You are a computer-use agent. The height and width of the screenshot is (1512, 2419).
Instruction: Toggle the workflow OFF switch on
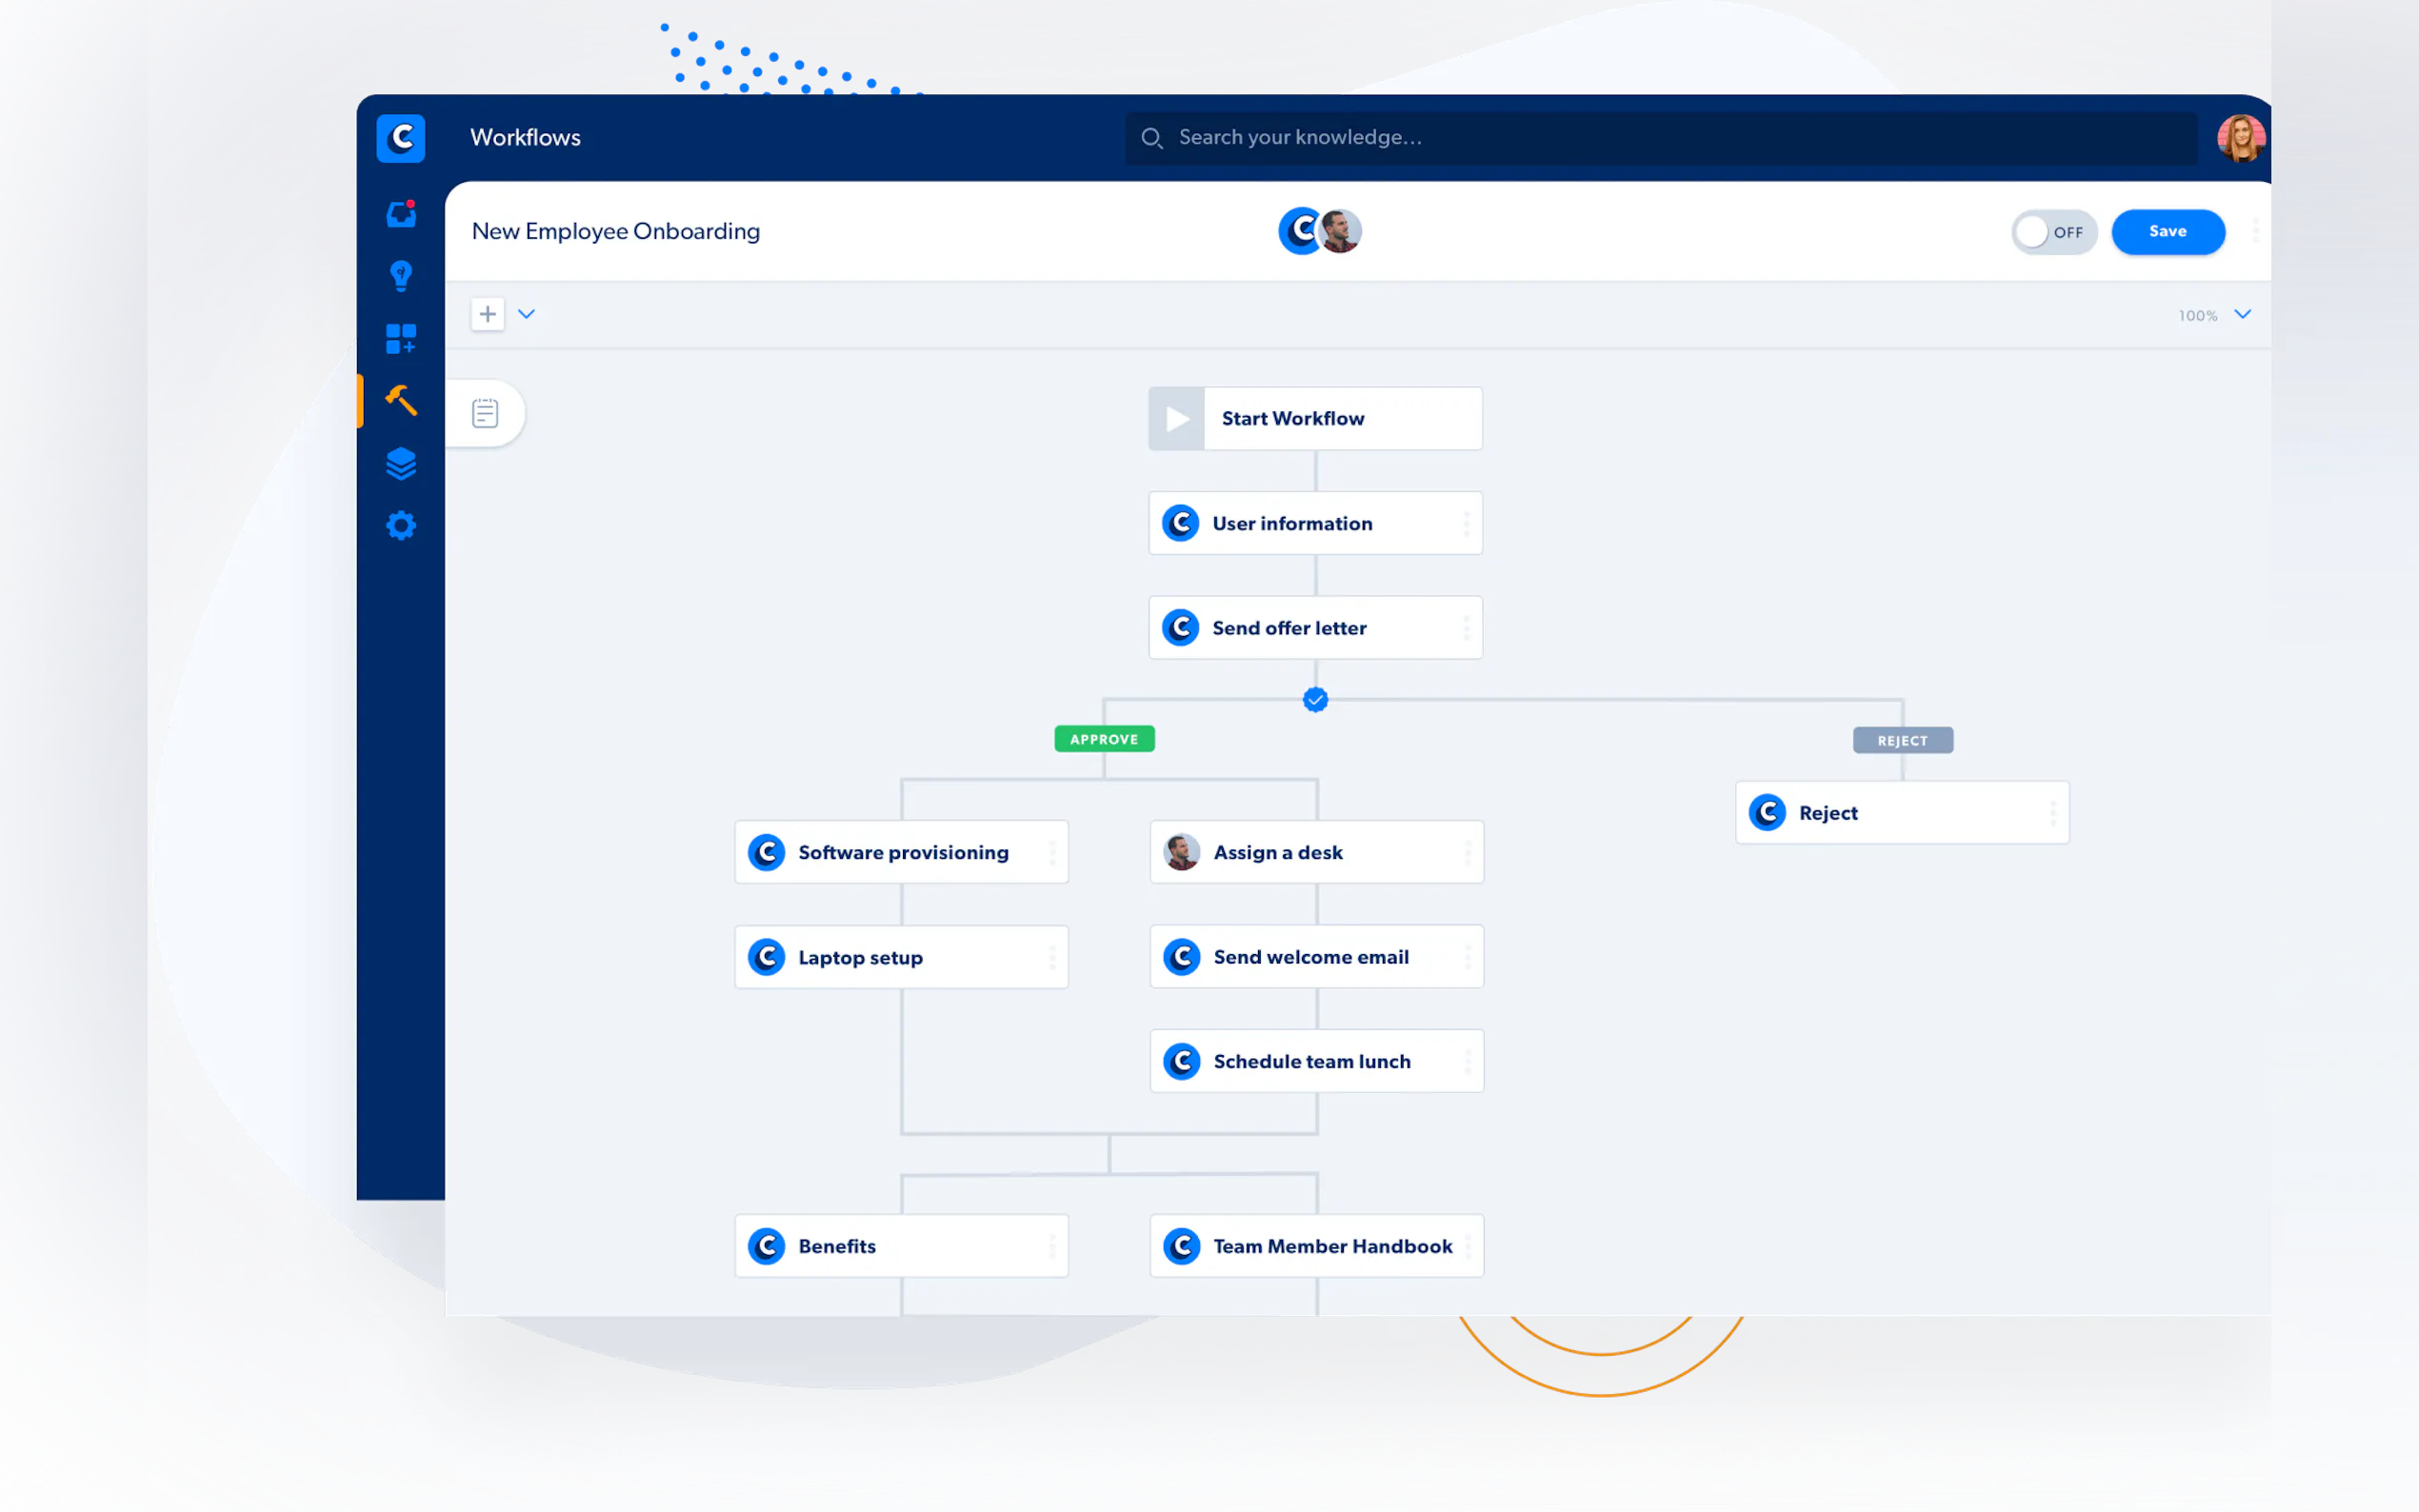(x=2053, y=232)
